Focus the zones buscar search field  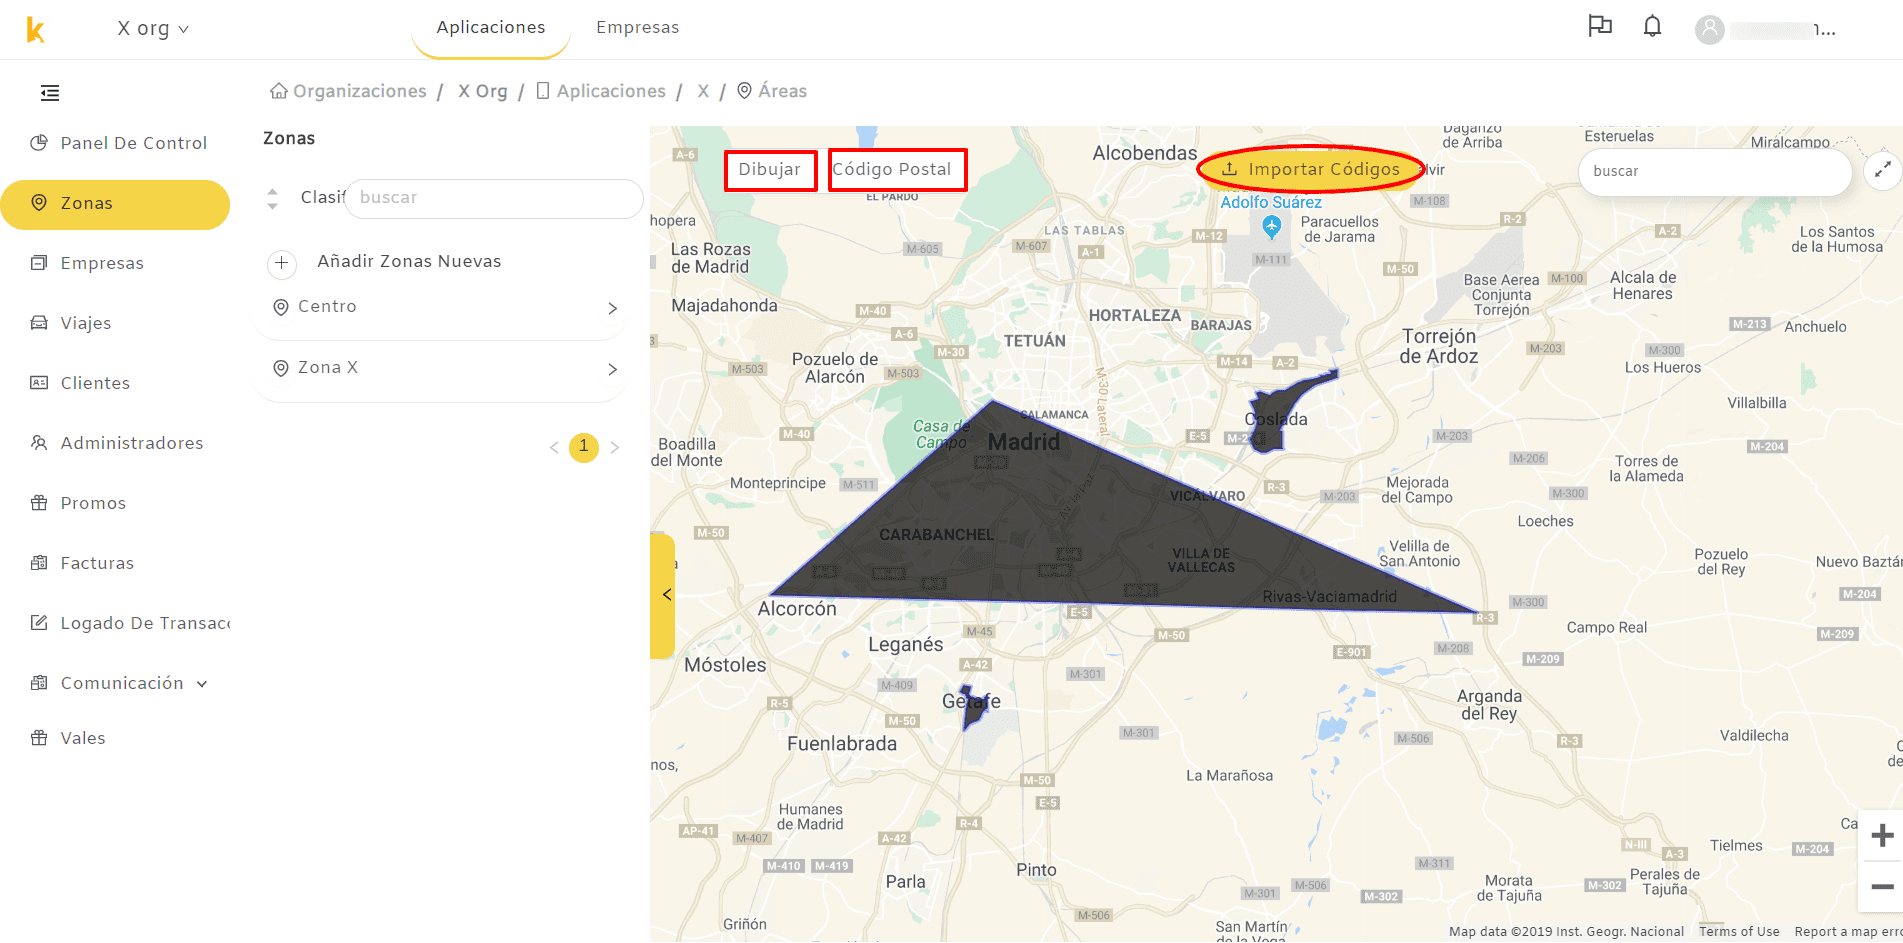click(x=494, y=198)
